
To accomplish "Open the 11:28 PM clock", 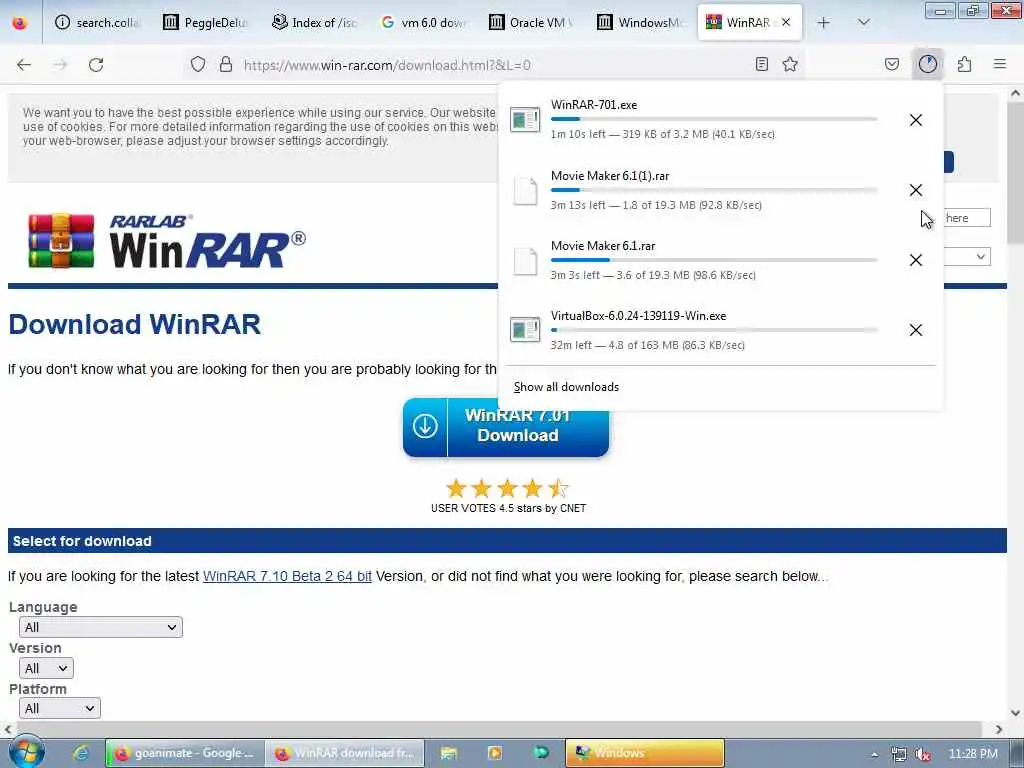I will 973,754.
